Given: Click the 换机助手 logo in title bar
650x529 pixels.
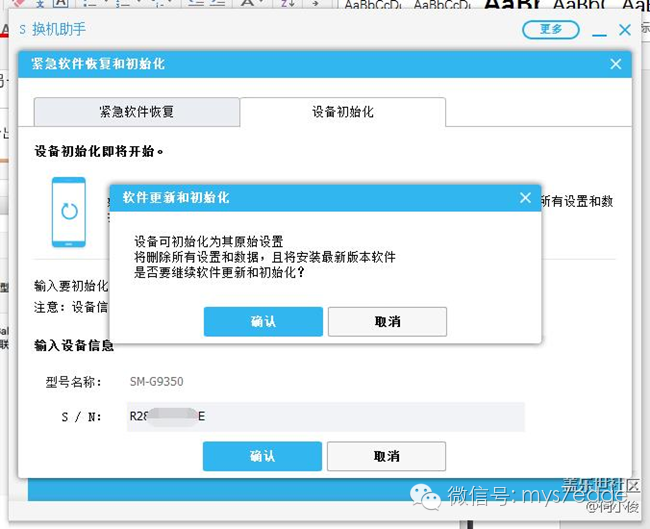Looking at the screenshot, I should pos(22,29).
